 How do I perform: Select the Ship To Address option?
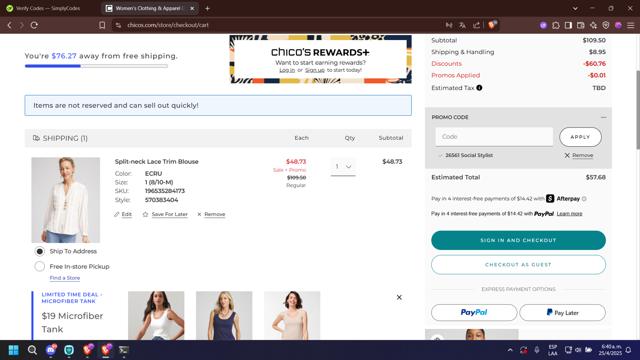tap(40, 251)
